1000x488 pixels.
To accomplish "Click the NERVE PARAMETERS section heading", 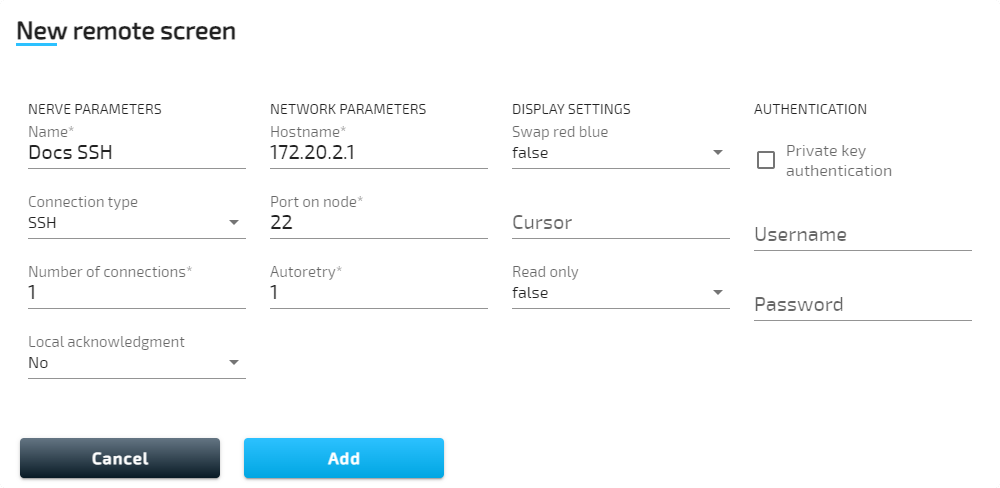I will pyautogui.click(x=95, y=109).
